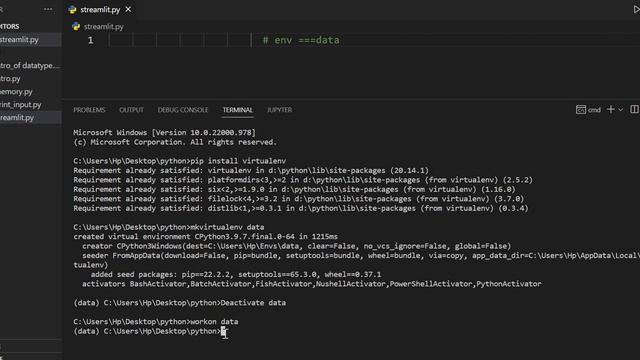The width and height of the screenshot is (640, 360).
Task: Select the streamlit.py editor tab
Action: [100, 9]
